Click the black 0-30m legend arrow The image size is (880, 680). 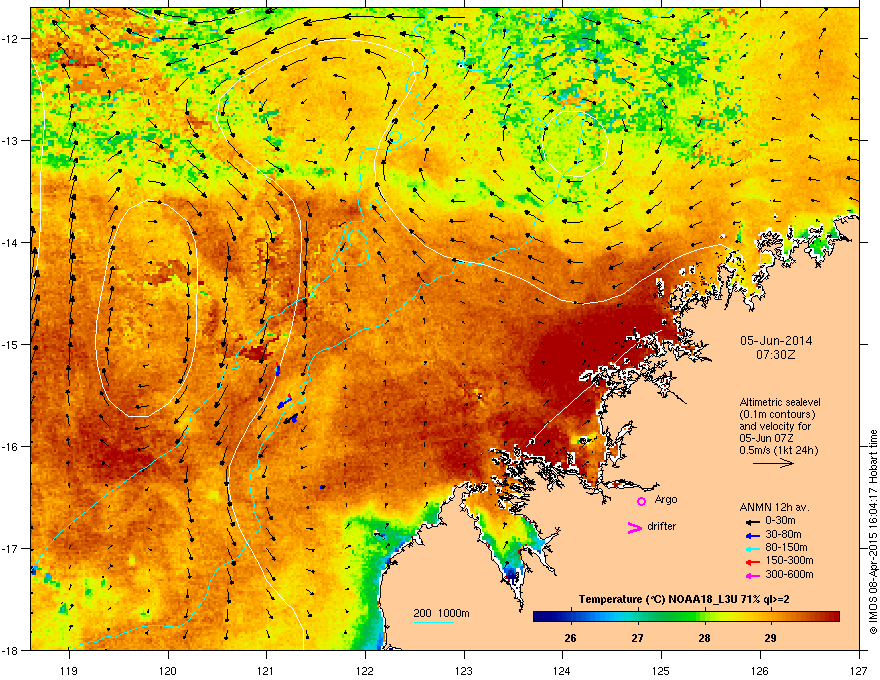point(752,521)
